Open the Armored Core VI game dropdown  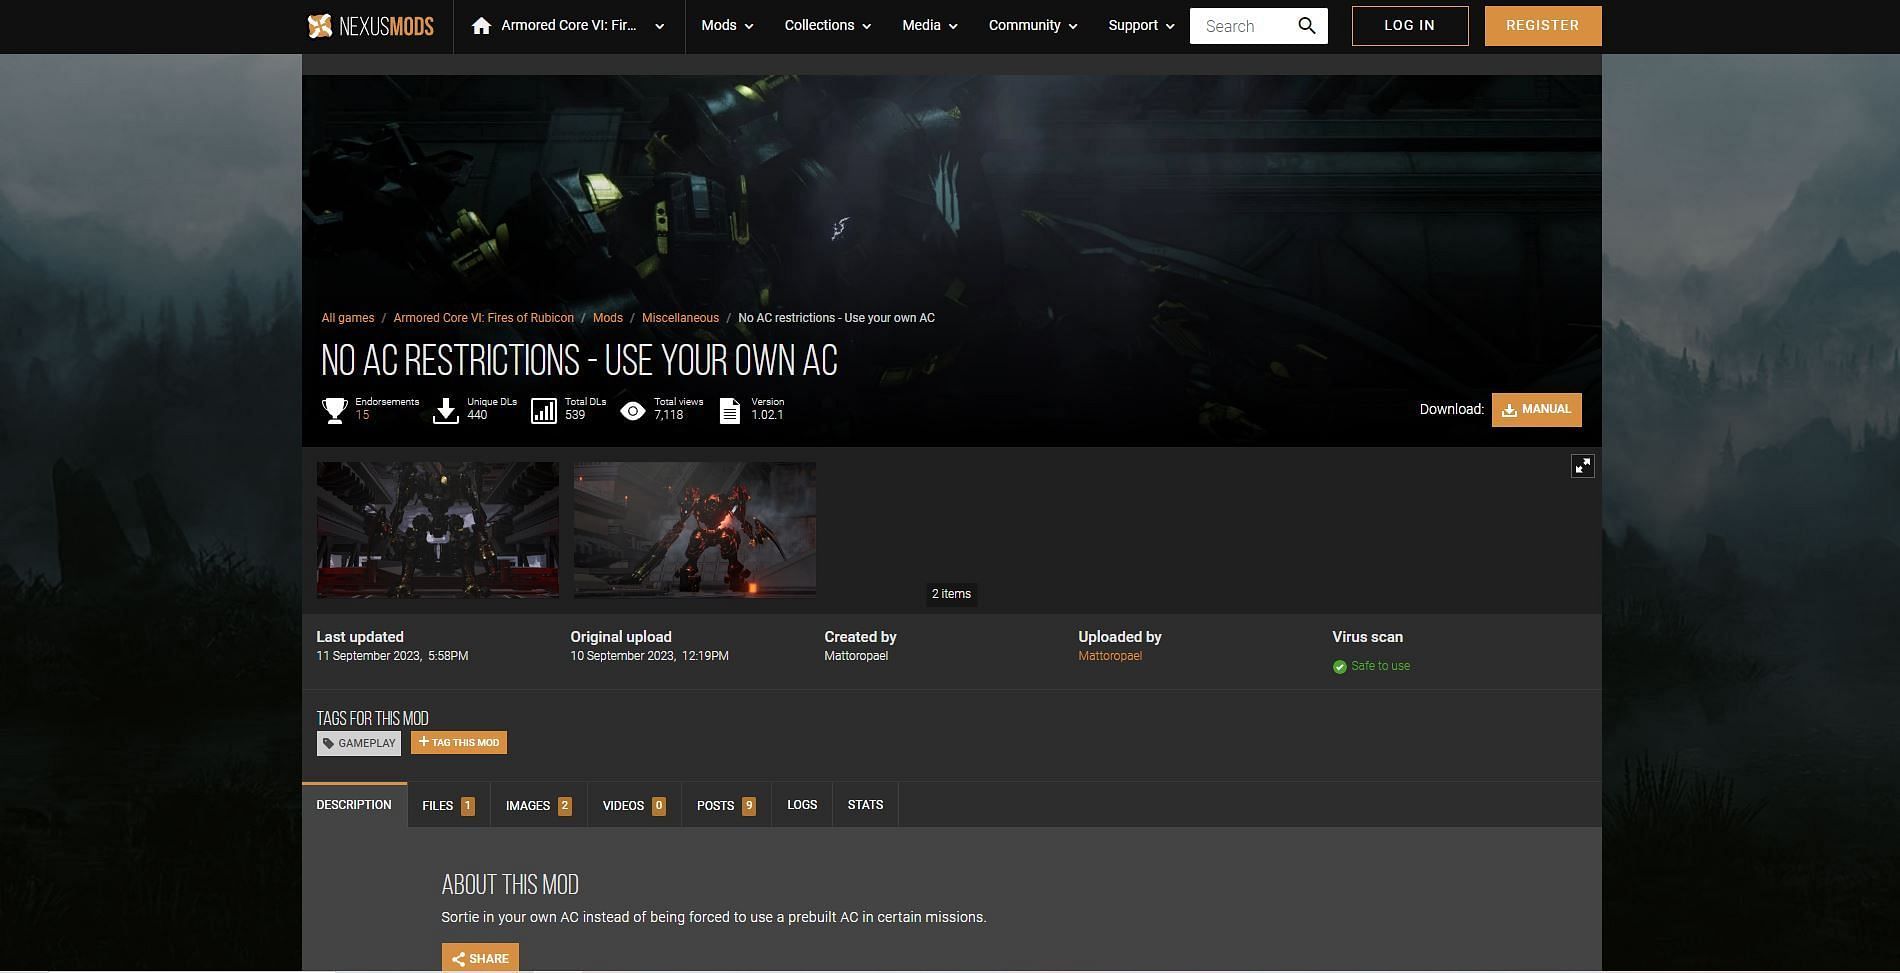(659, 27)
